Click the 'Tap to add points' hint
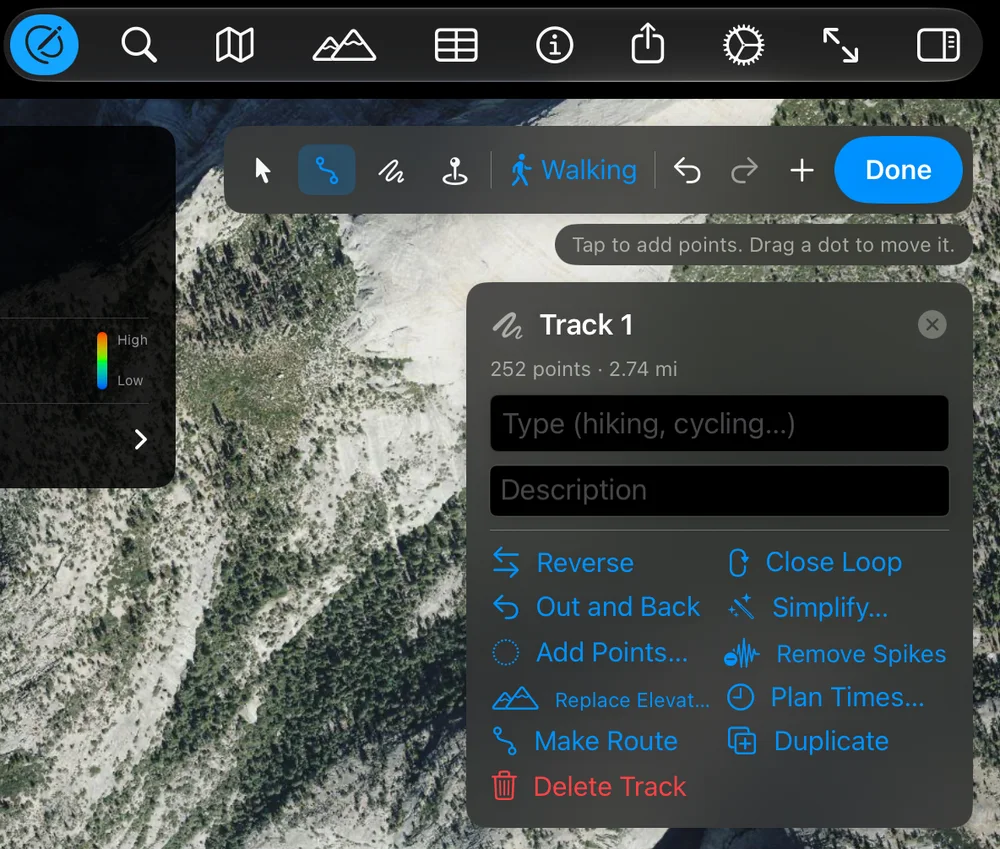The width and height of the screenshot is (1000, 849). 763,245
